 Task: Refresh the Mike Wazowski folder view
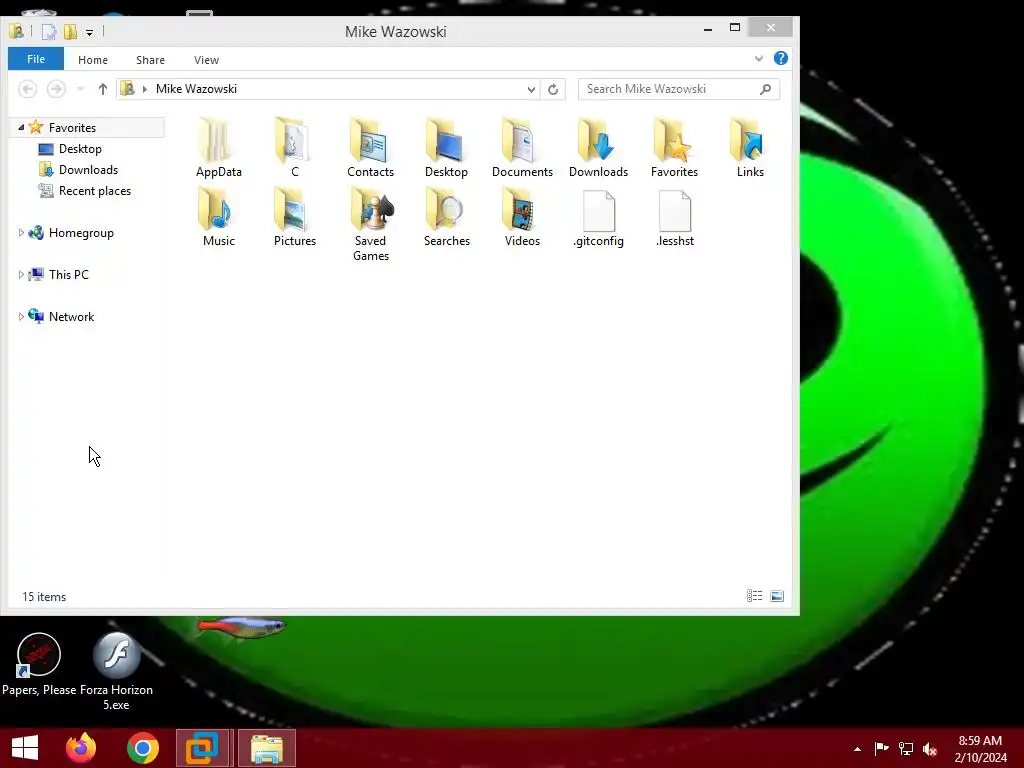(552, 89)
